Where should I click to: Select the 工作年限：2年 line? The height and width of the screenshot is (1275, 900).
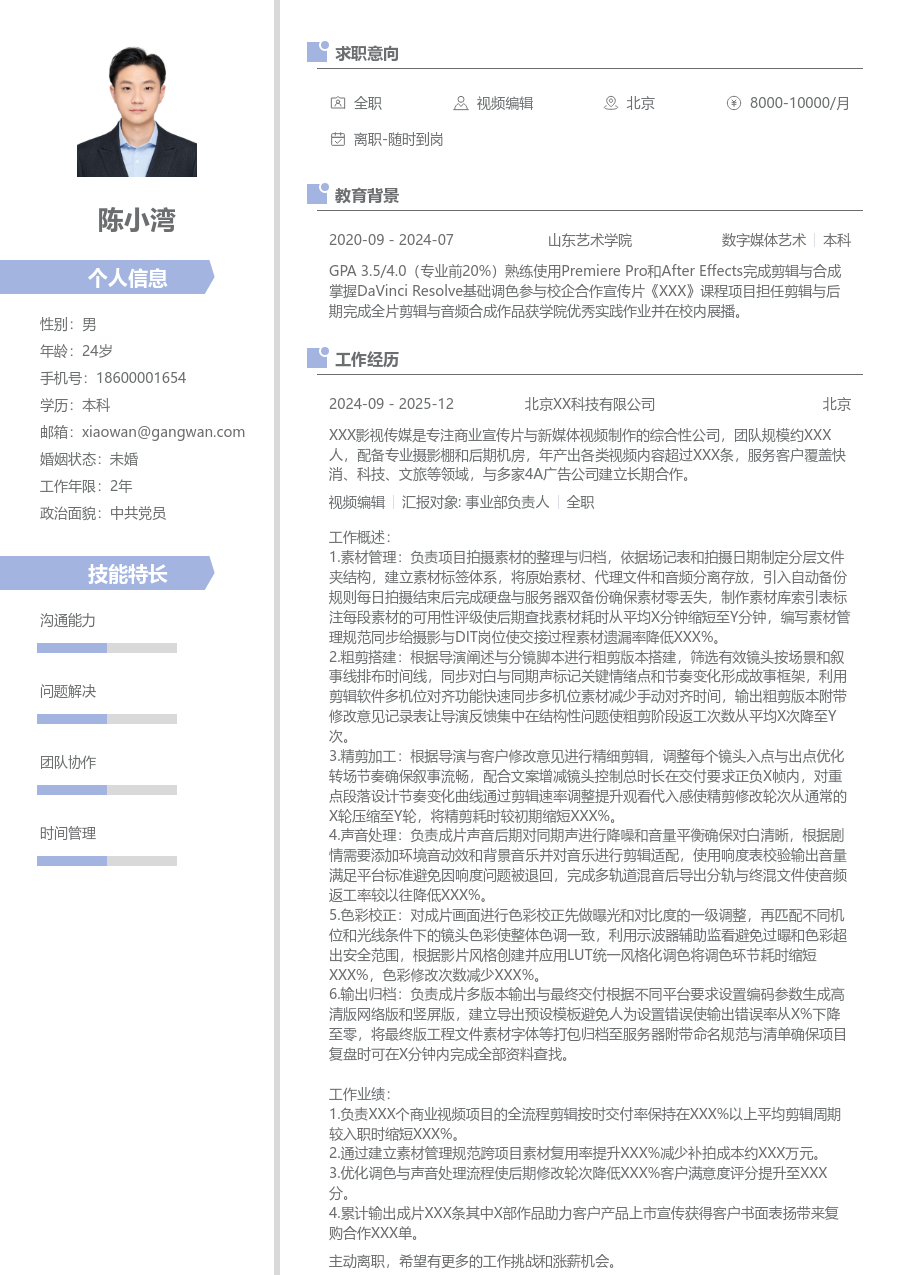pos(86,486)
